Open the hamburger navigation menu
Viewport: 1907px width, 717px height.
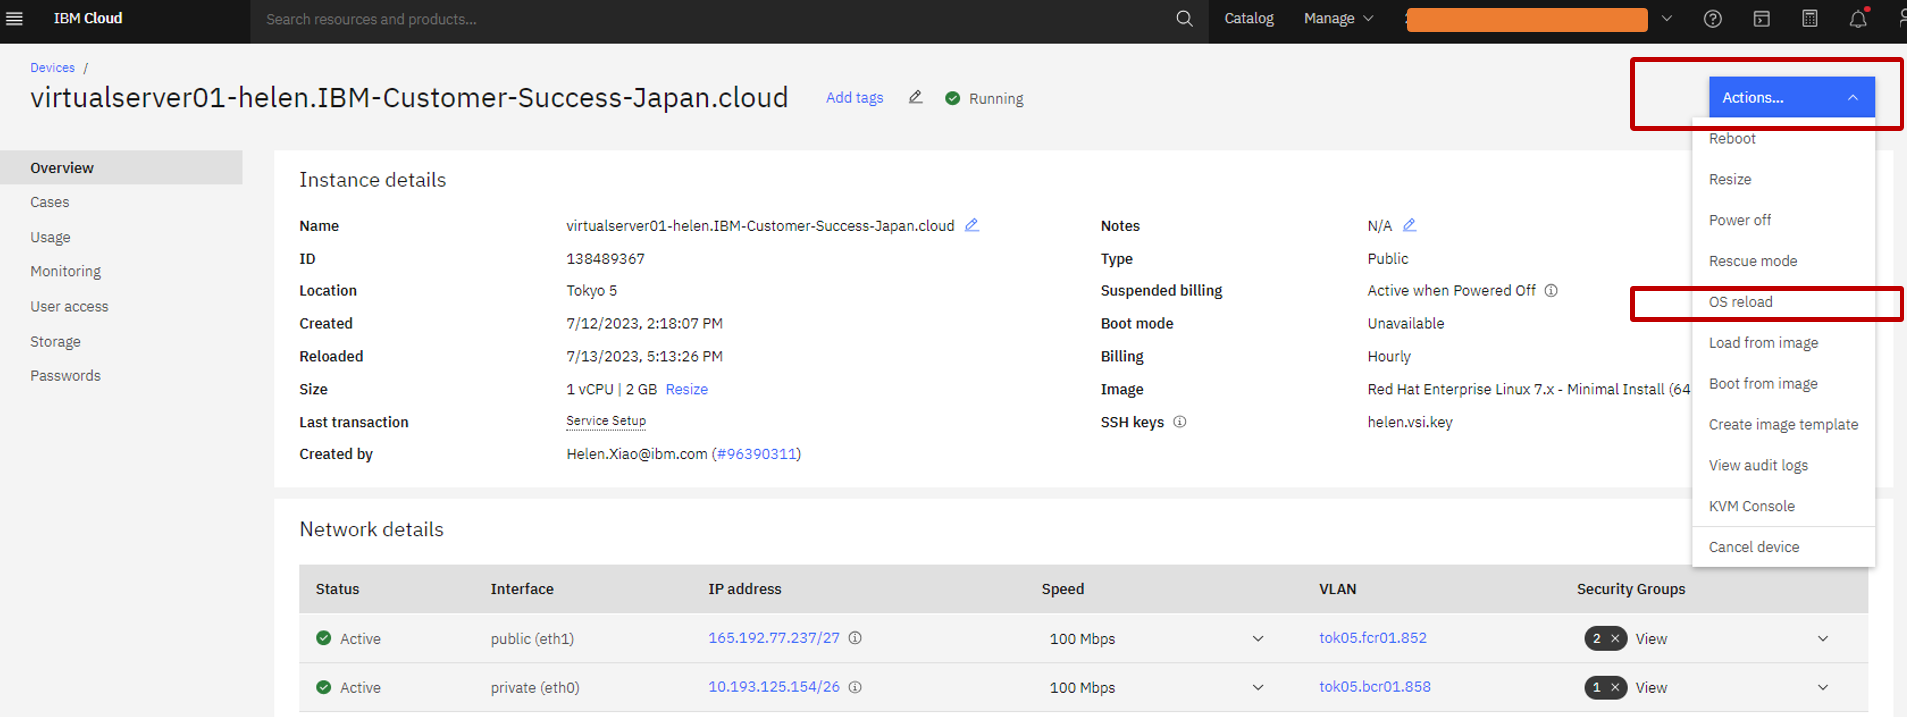tap(14, 19)
